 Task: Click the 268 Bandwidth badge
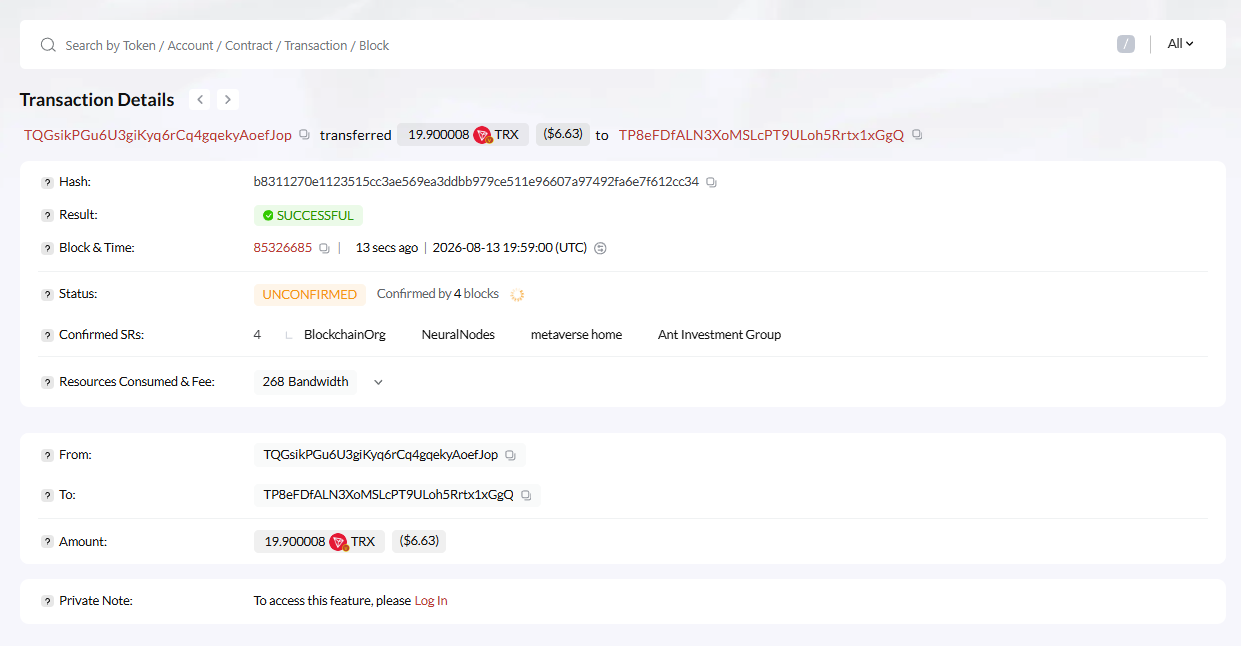click(305, 382)
